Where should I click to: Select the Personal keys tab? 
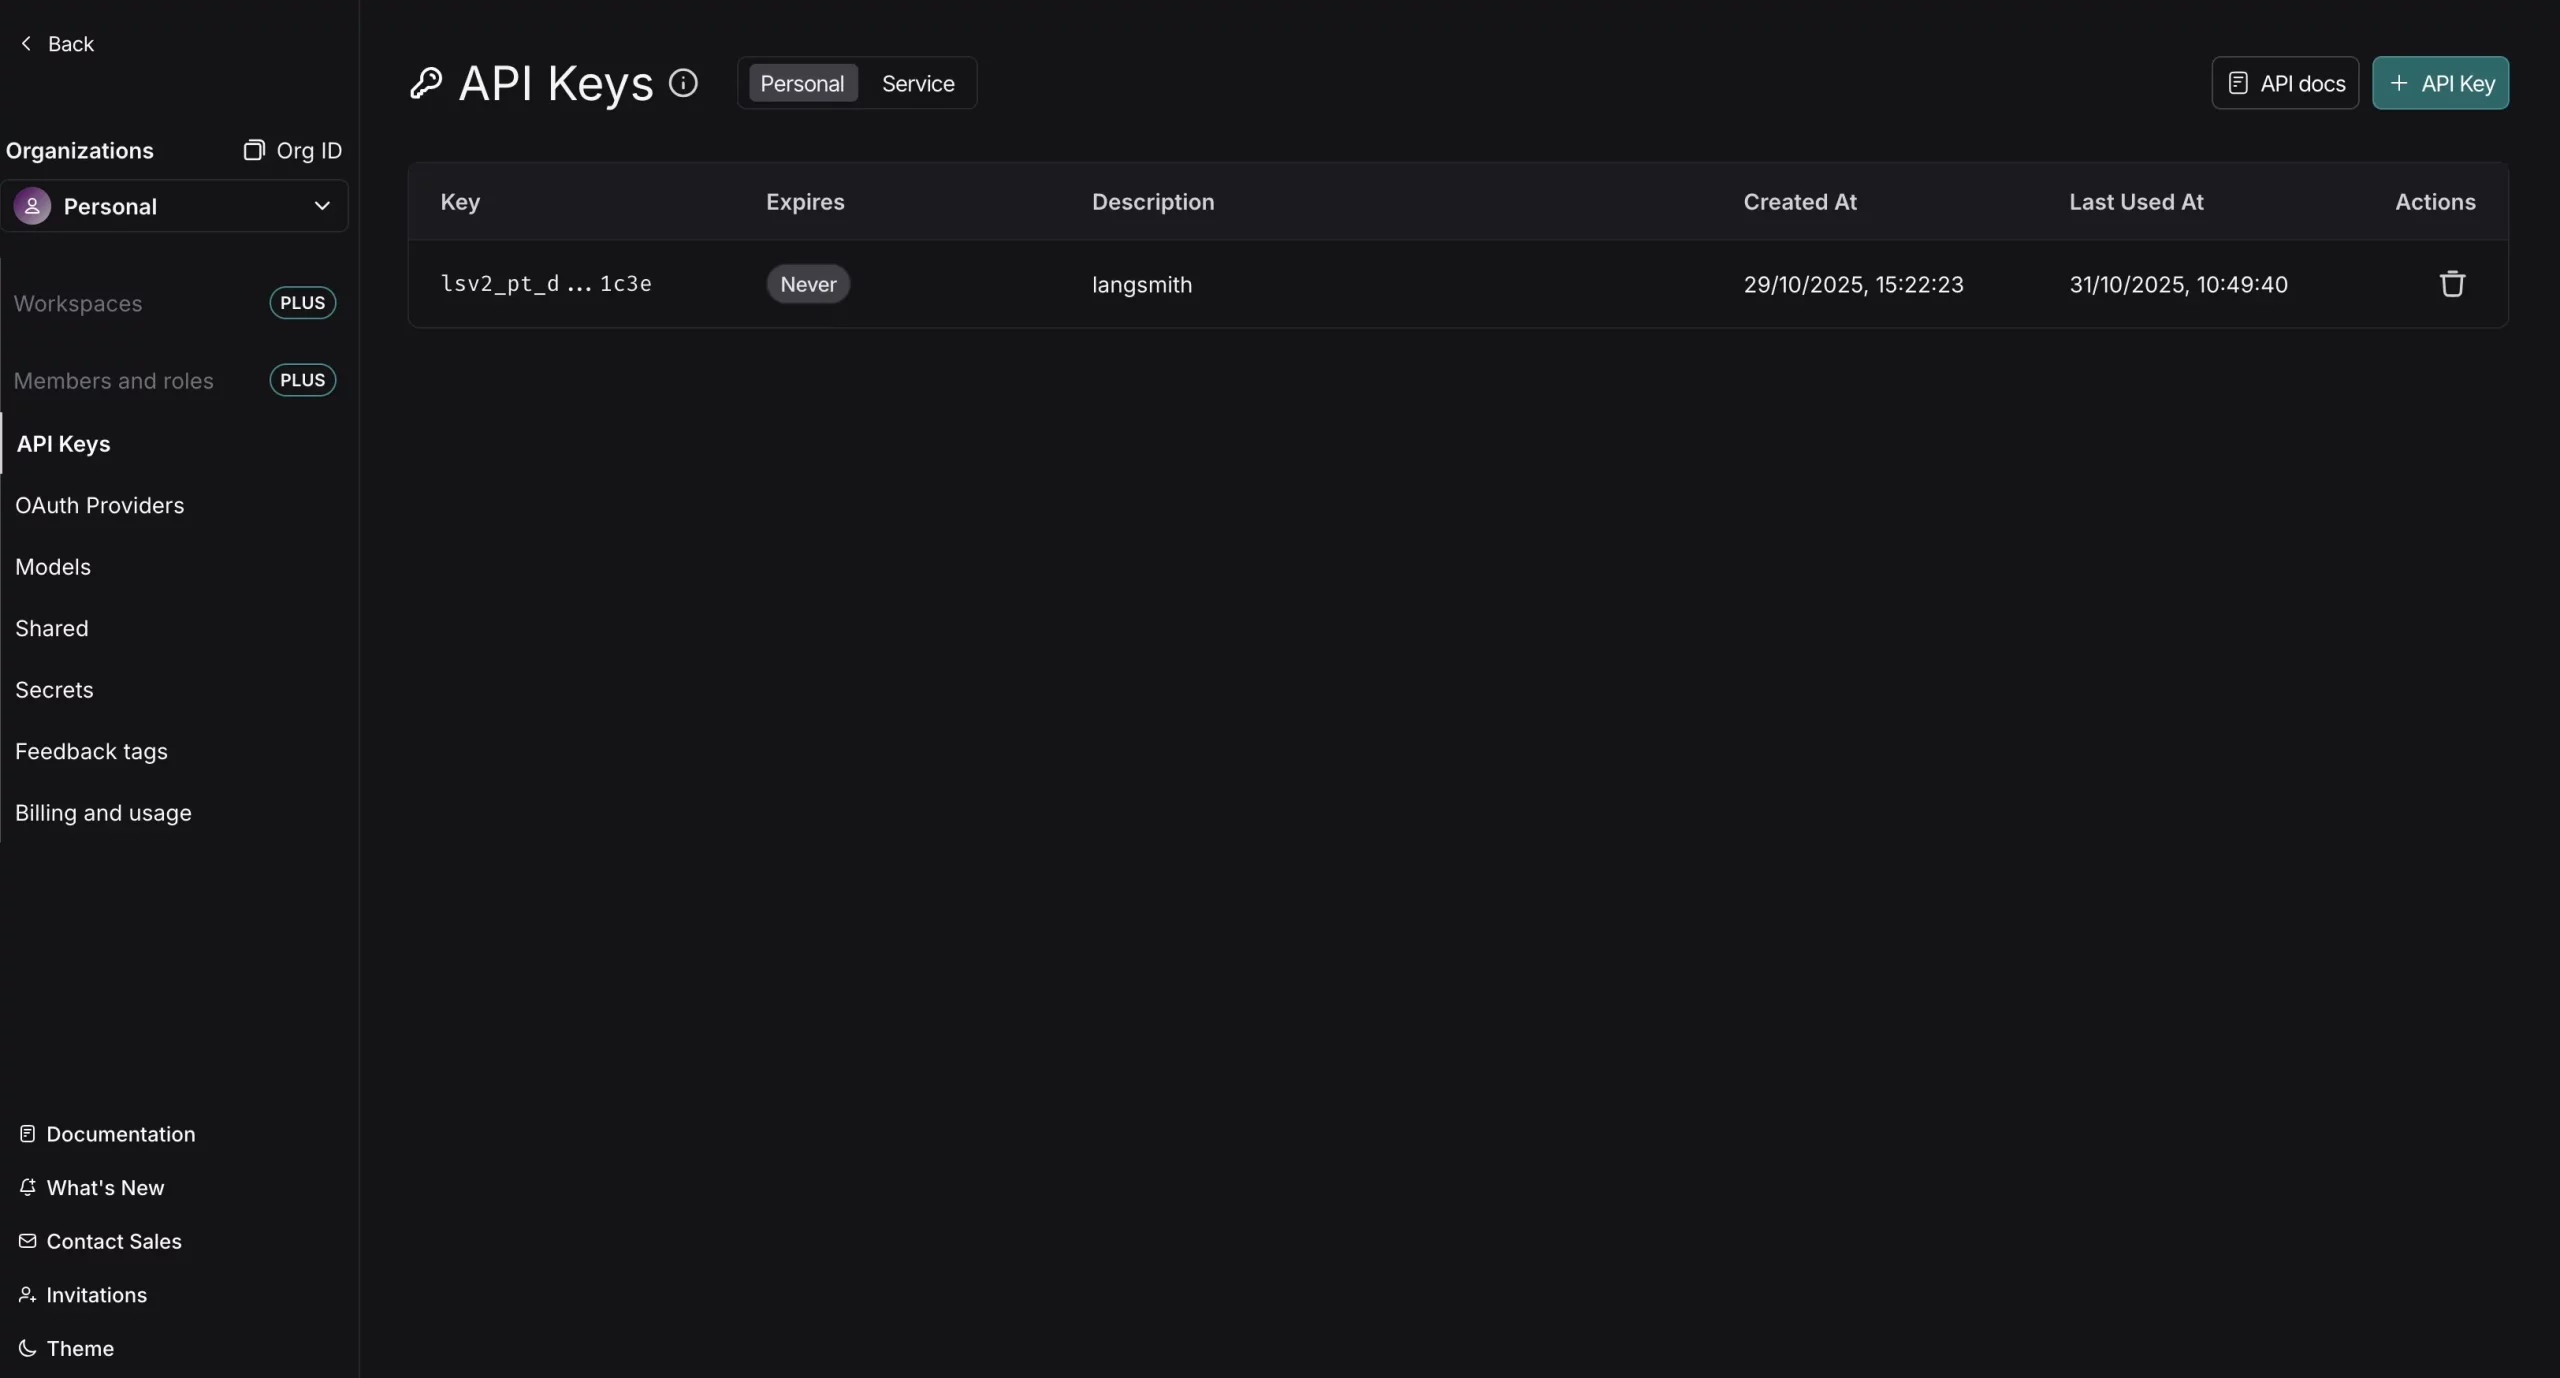click(x=801, y=83)
